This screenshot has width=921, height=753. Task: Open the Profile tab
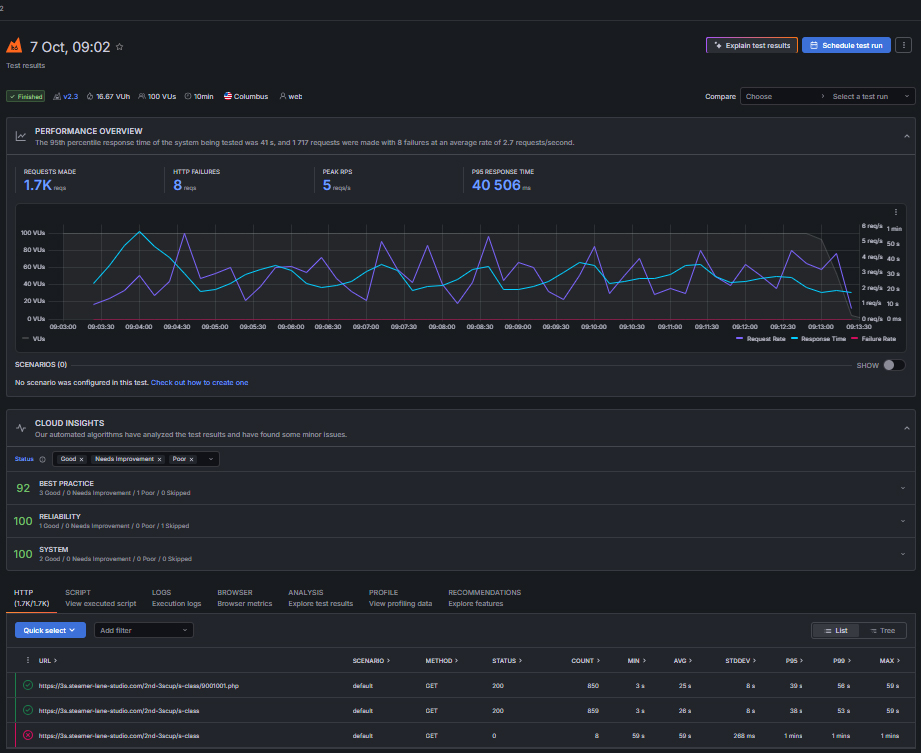click(401, 598)
